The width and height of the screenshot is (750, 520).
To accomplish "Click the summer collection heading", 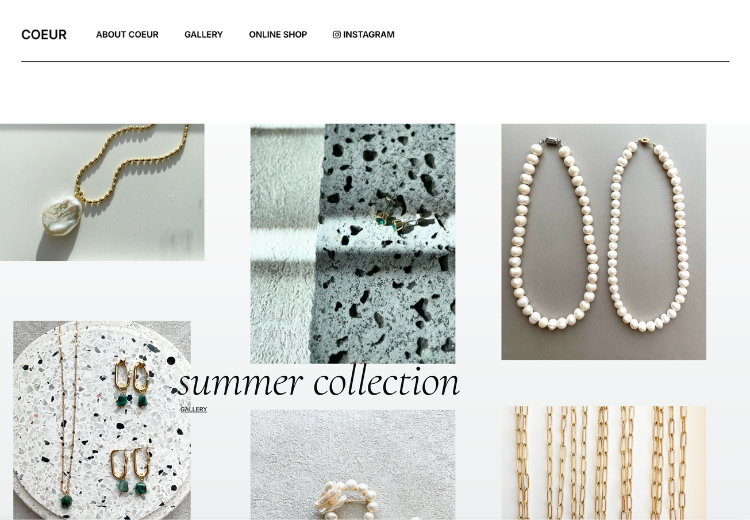I will click(319, 382).
